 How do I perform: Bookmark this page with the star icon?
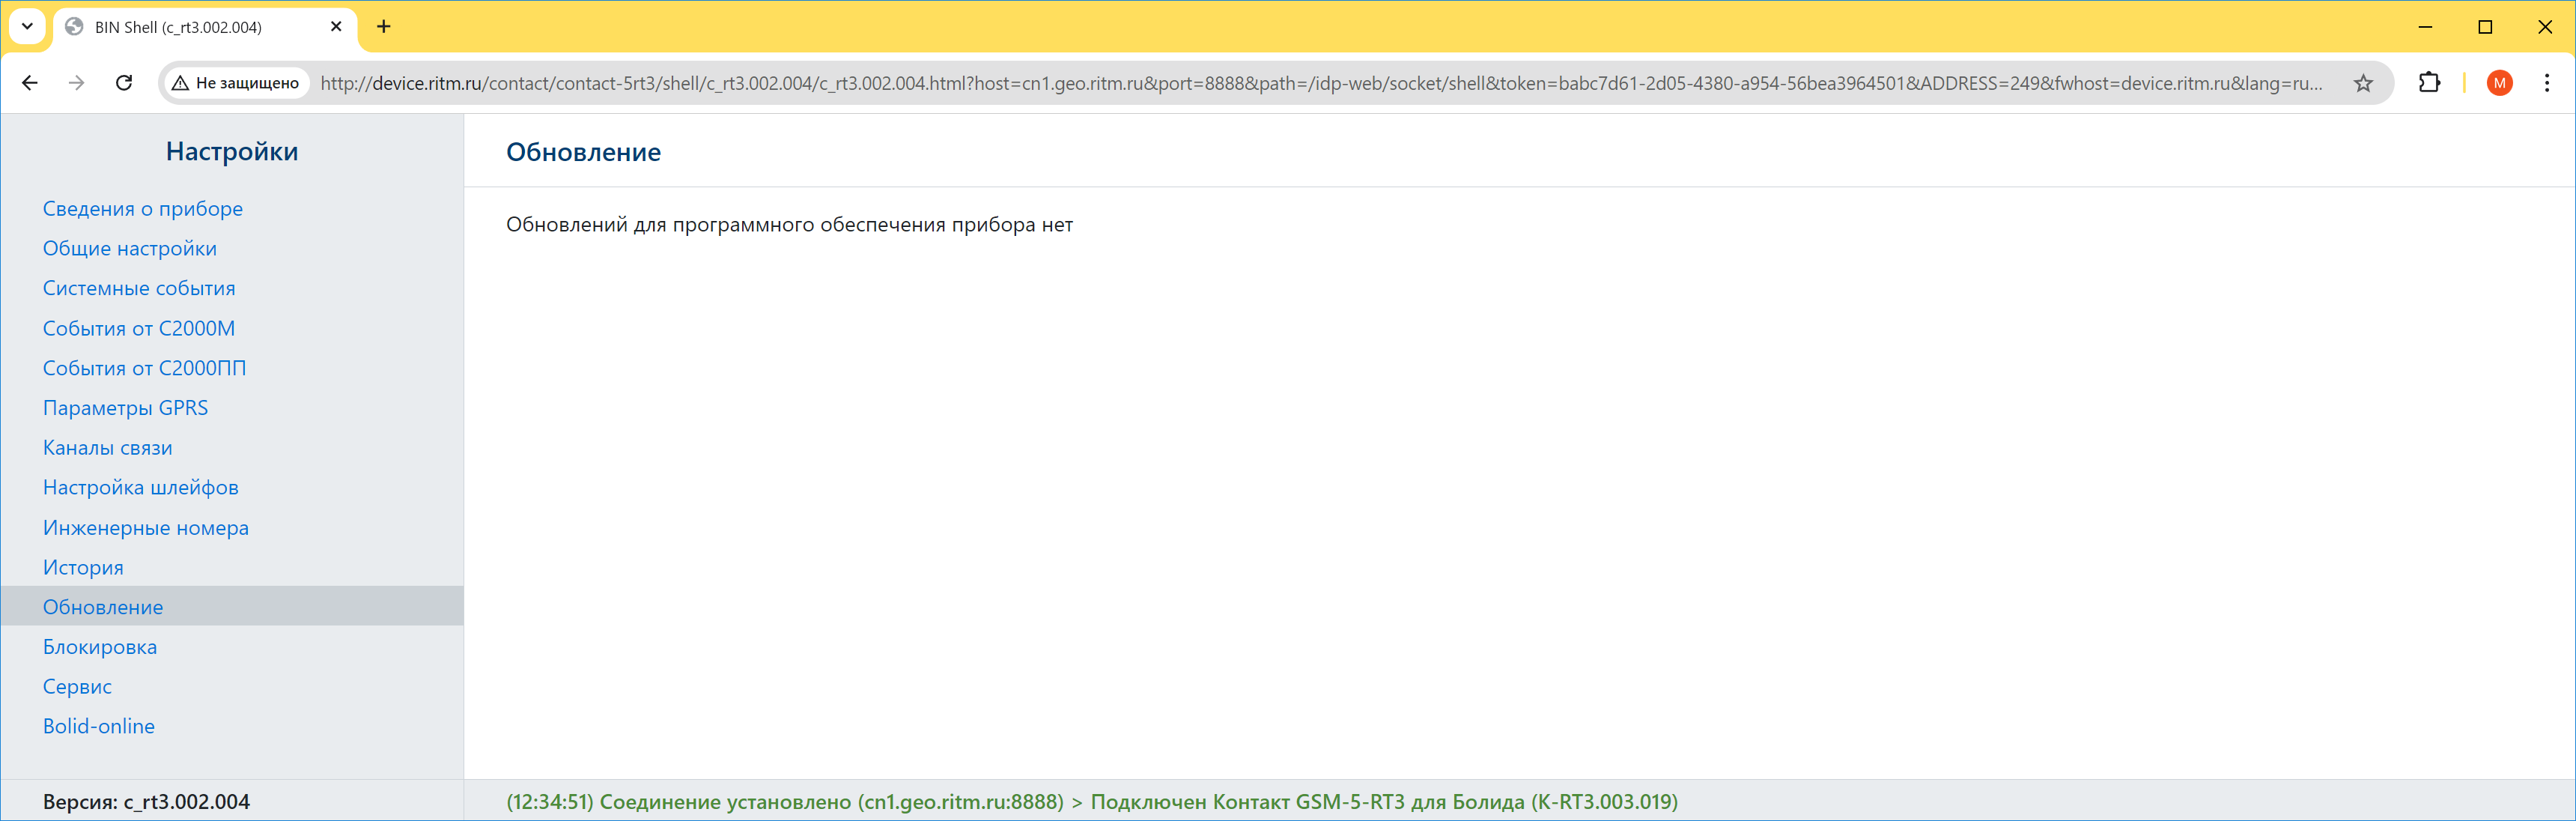click(2363, 83)
